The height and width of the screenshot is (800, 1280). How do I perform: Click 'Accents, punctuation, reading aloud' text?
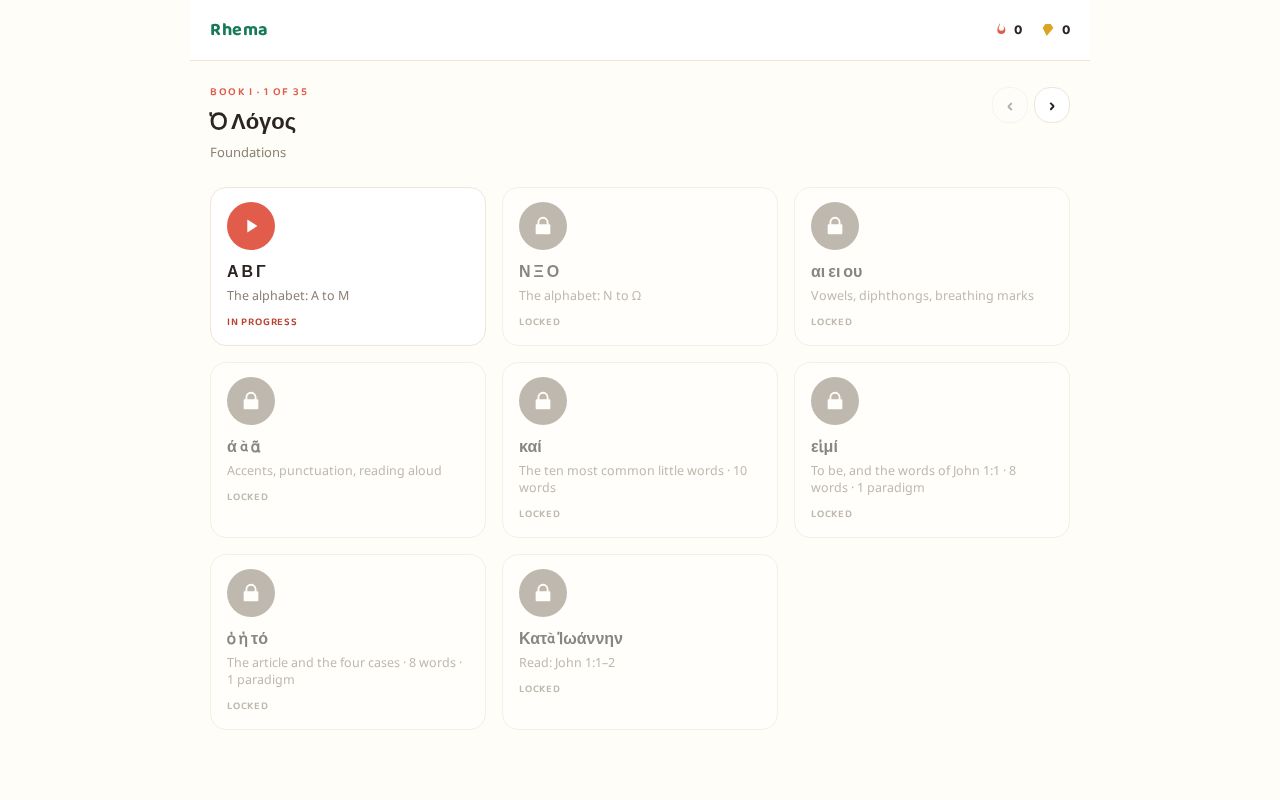click(x=334, y=471)
